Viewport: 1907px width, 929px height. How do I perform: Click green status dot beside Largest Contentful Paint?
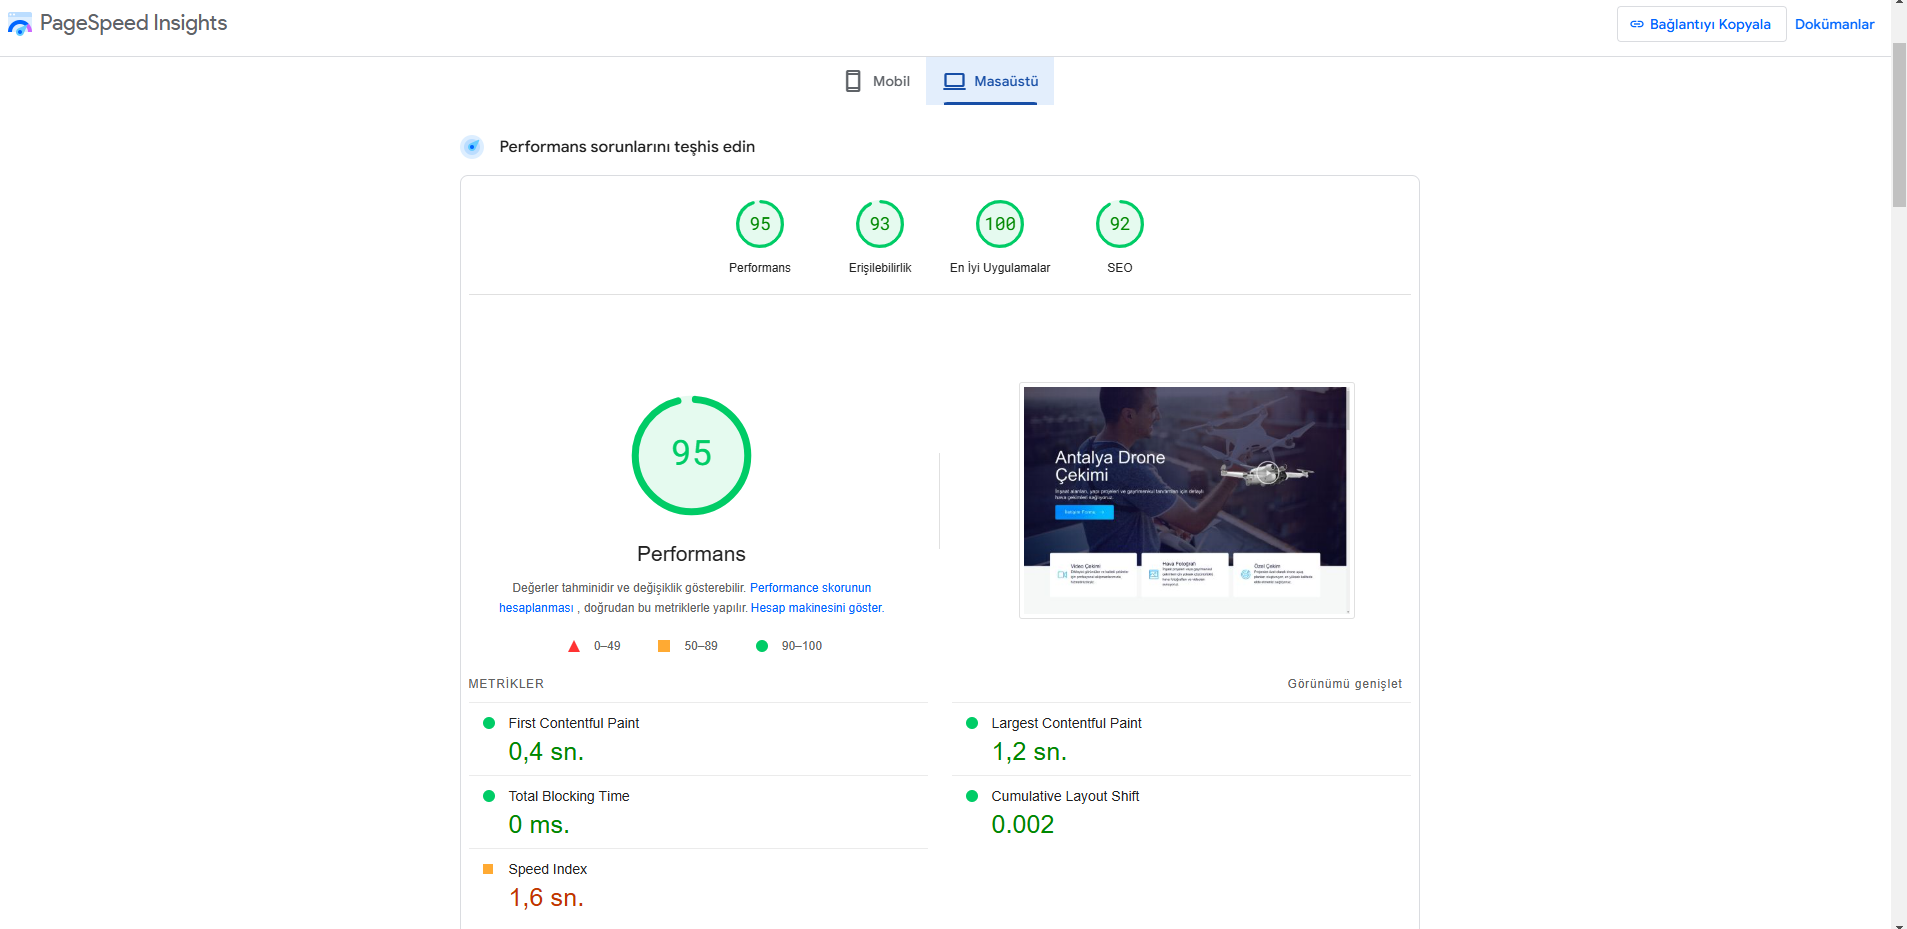972,723
